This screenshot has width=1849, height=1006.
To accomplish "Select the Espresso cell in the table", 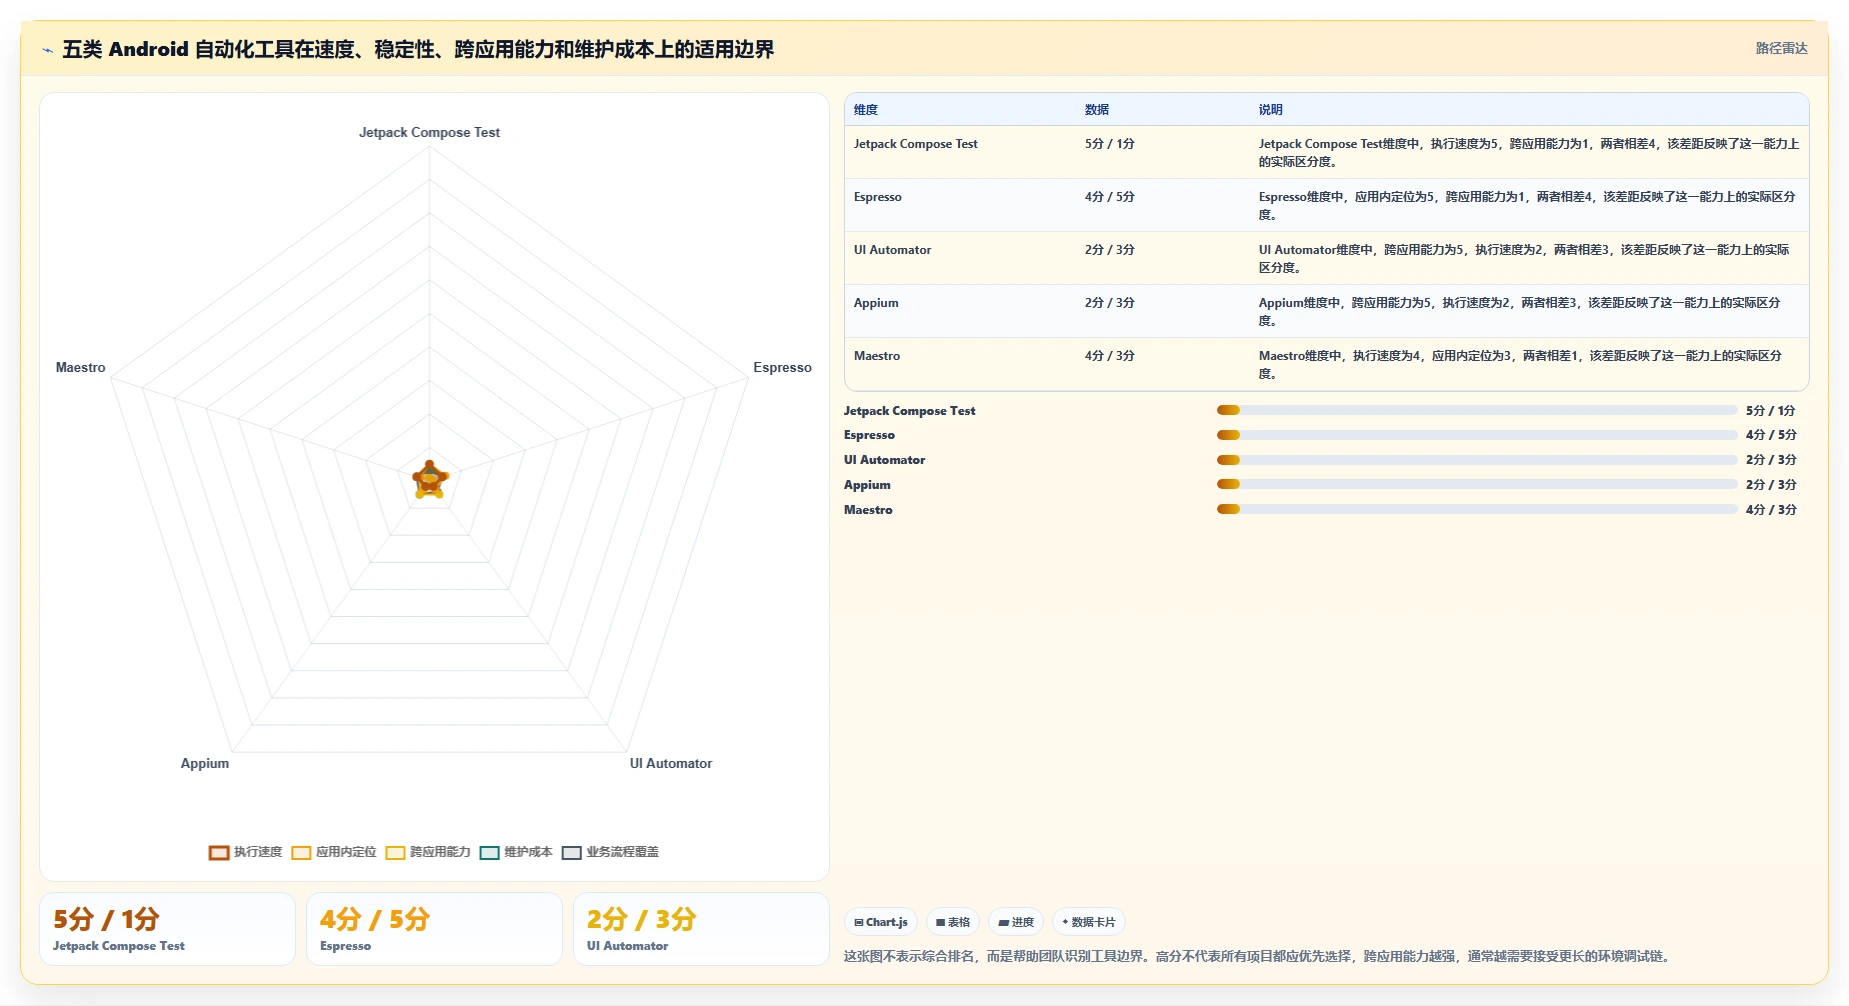I will (878, 197).
